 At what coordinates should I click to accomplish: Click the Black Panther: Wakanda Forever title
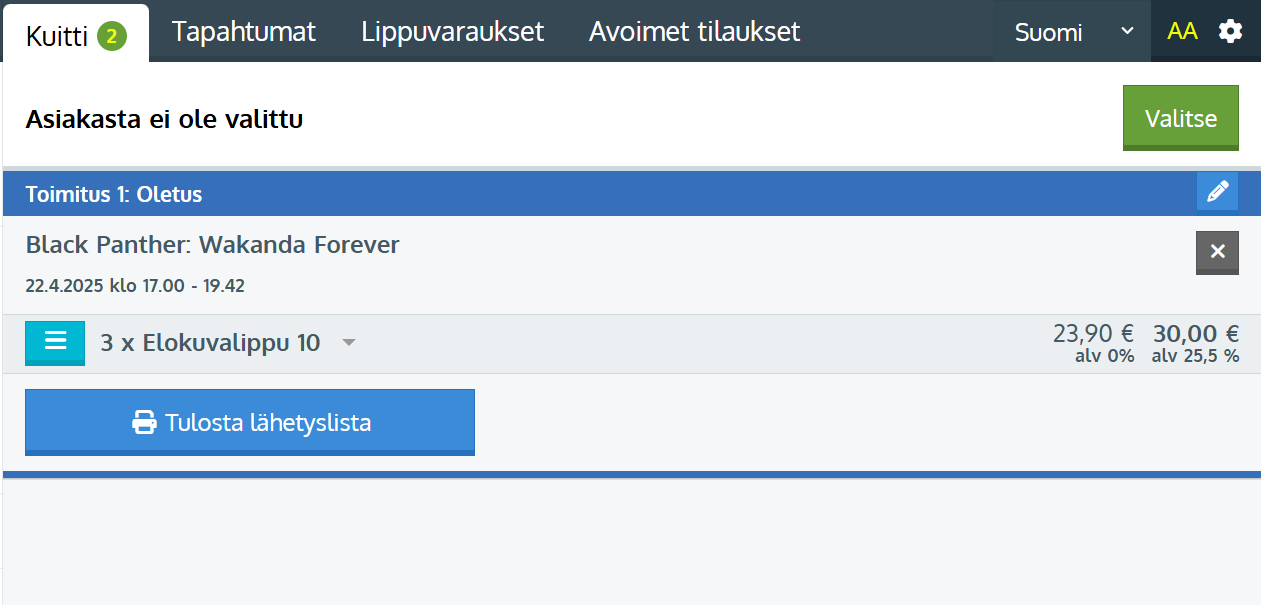[x=212, y=245]
